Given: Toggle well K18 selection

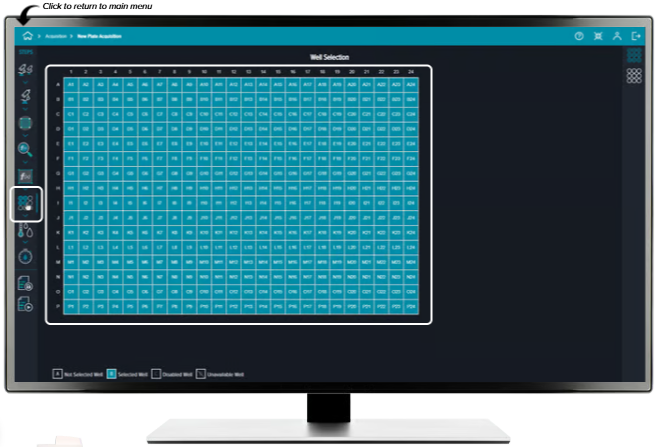Looking at the screenshot, I should pyautogui.click(x=322, y=232).
